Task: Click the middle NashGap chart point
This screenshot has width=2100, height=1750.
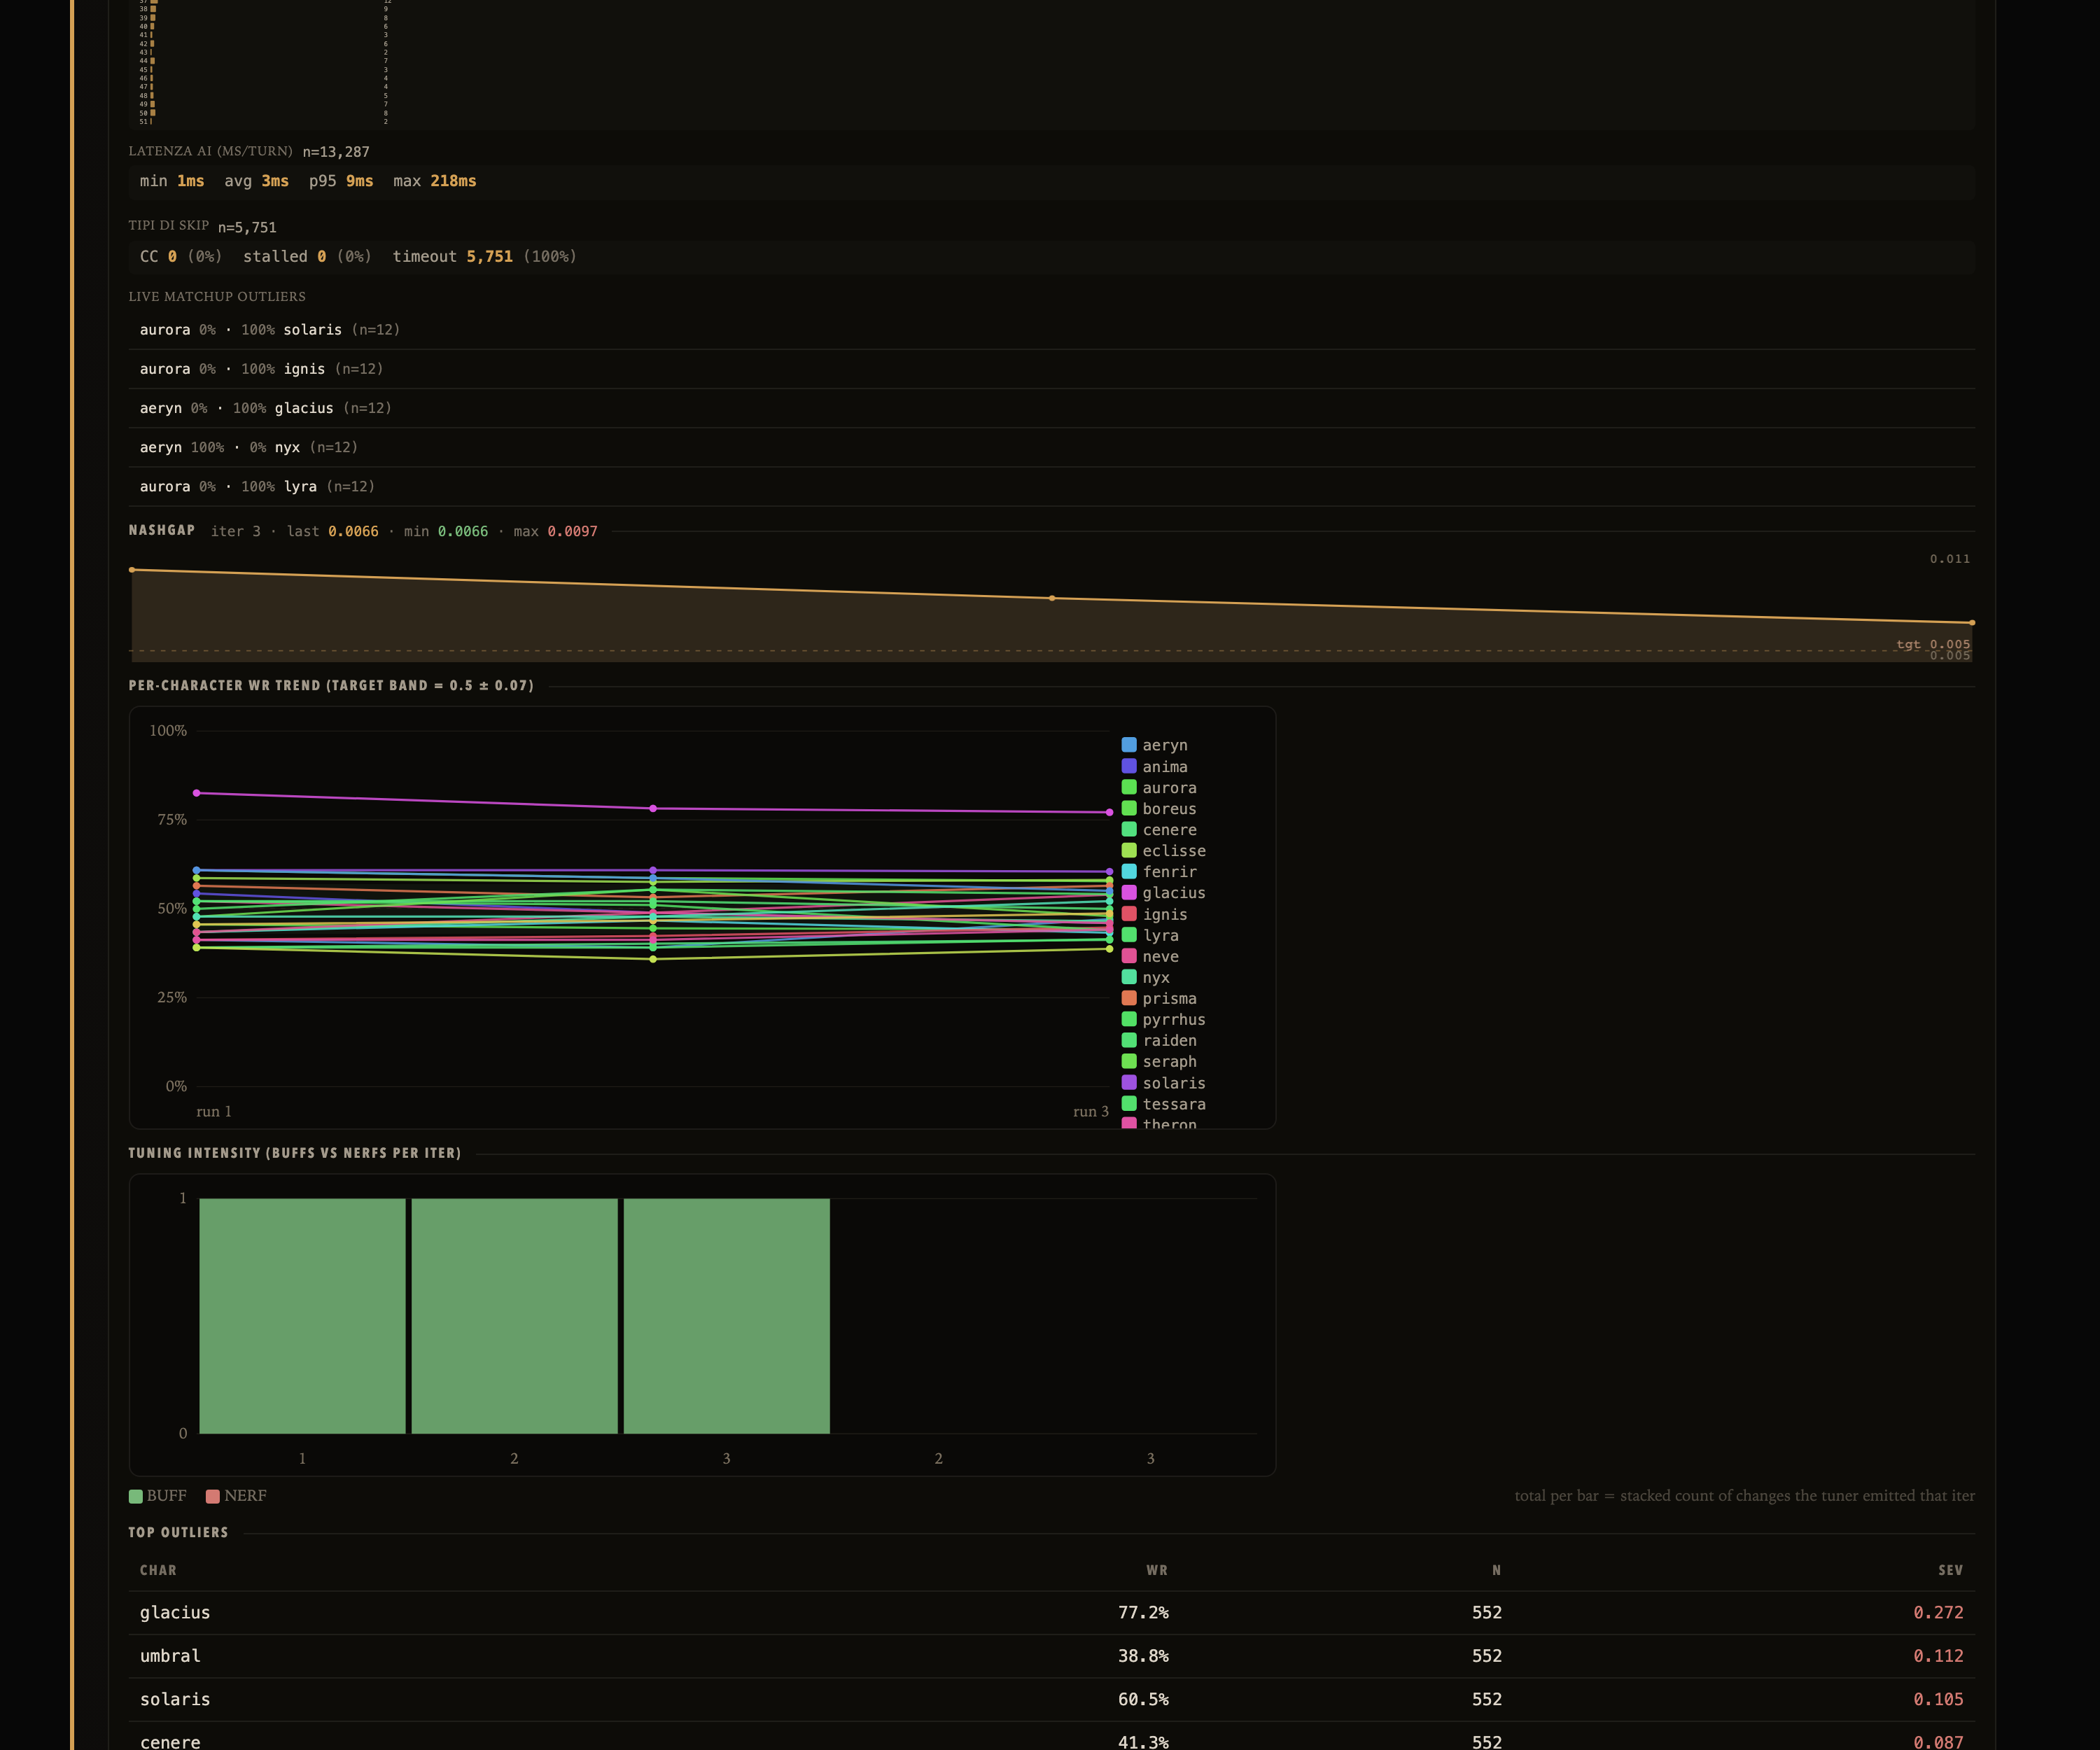Action: pos(1052,598)
